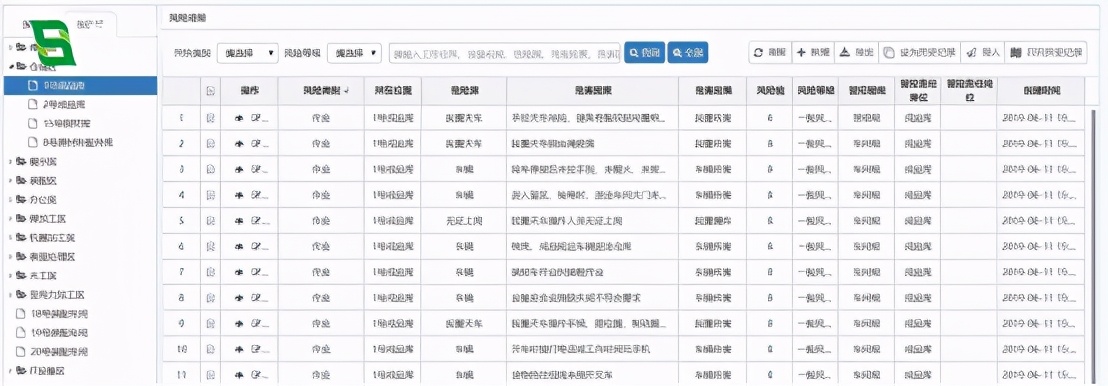Focus the keyword search input field

505,53
